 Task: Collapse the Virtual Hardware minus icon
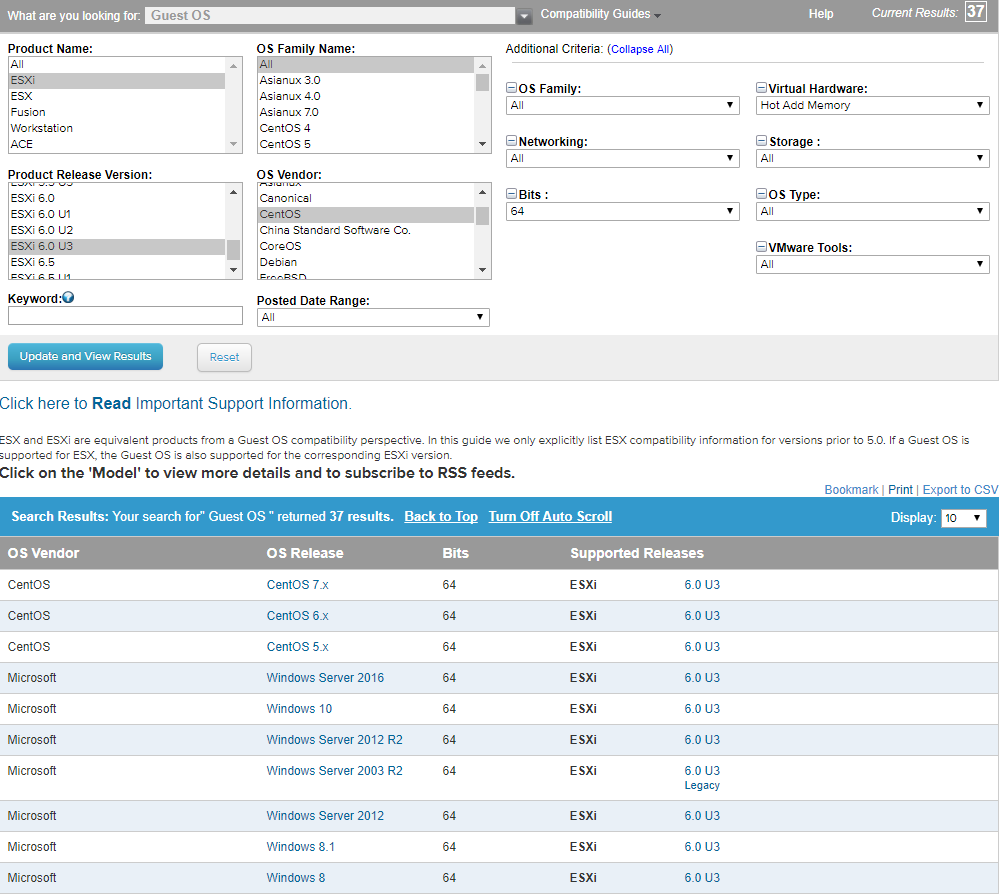click(x=761, y=89)
